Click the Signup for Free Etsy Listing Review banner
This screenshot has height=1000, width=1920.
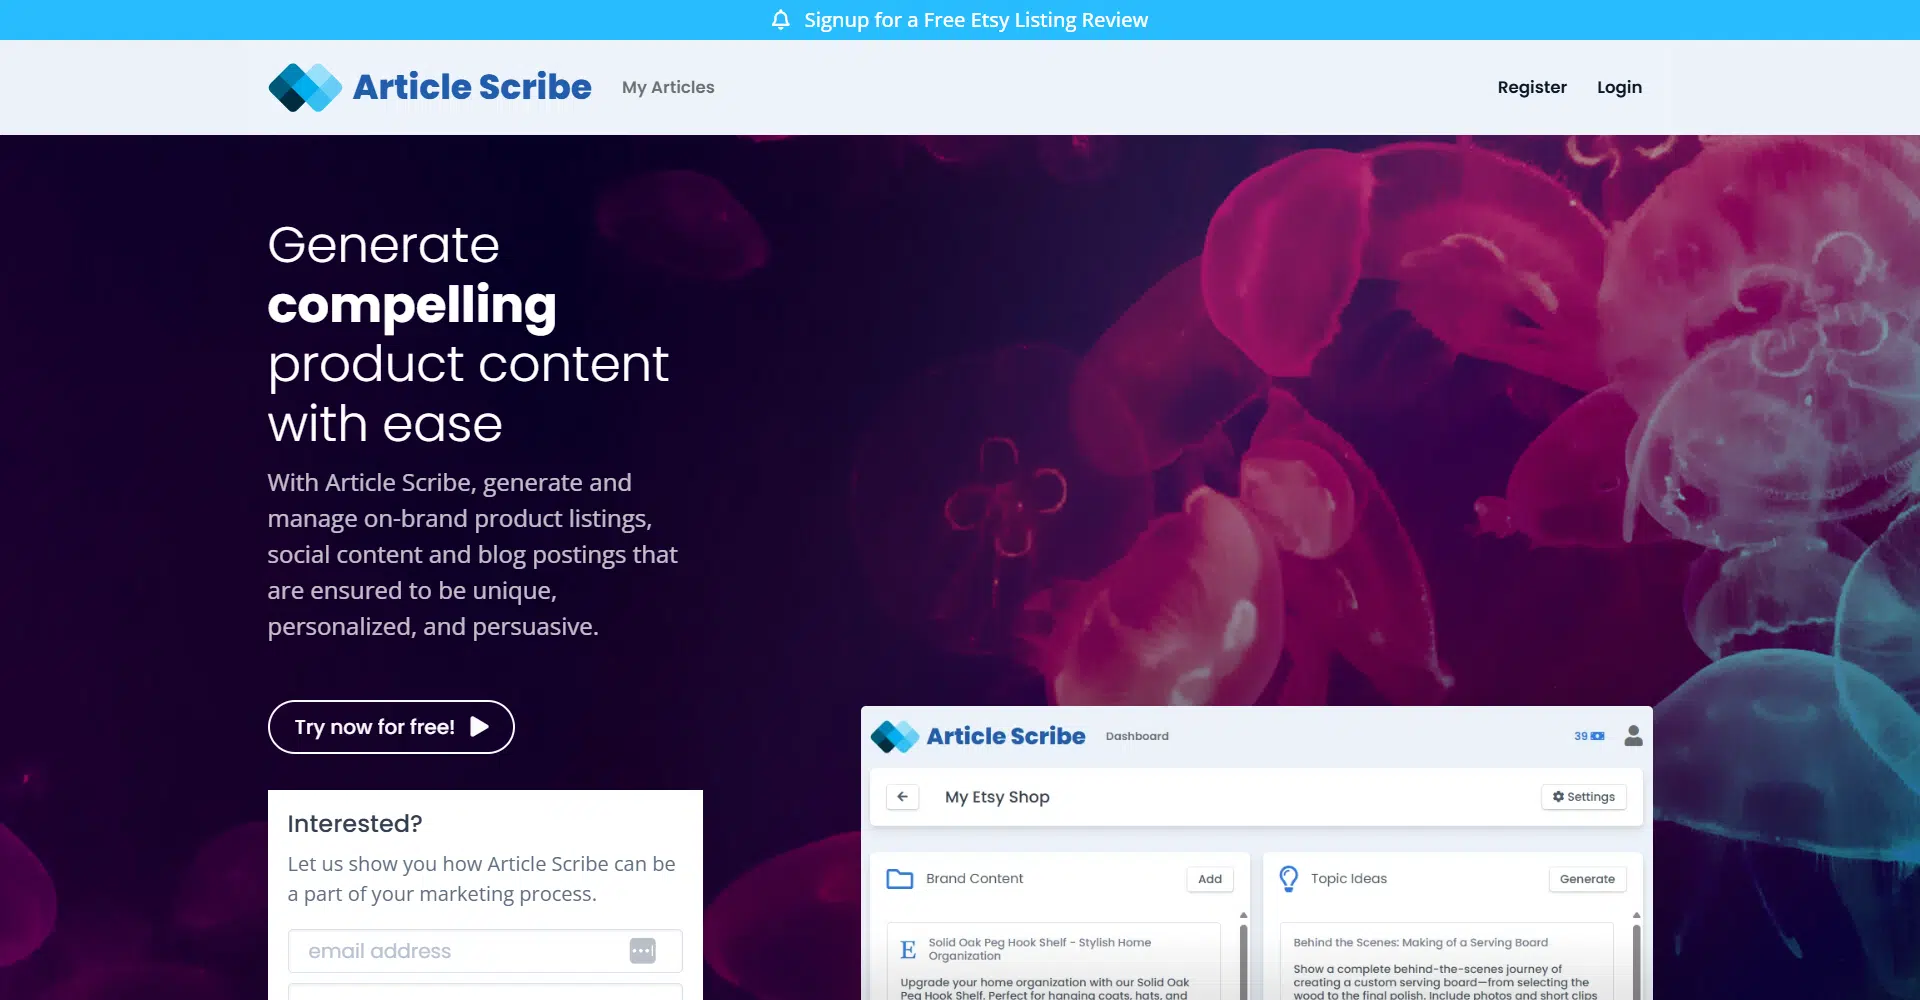975,20
